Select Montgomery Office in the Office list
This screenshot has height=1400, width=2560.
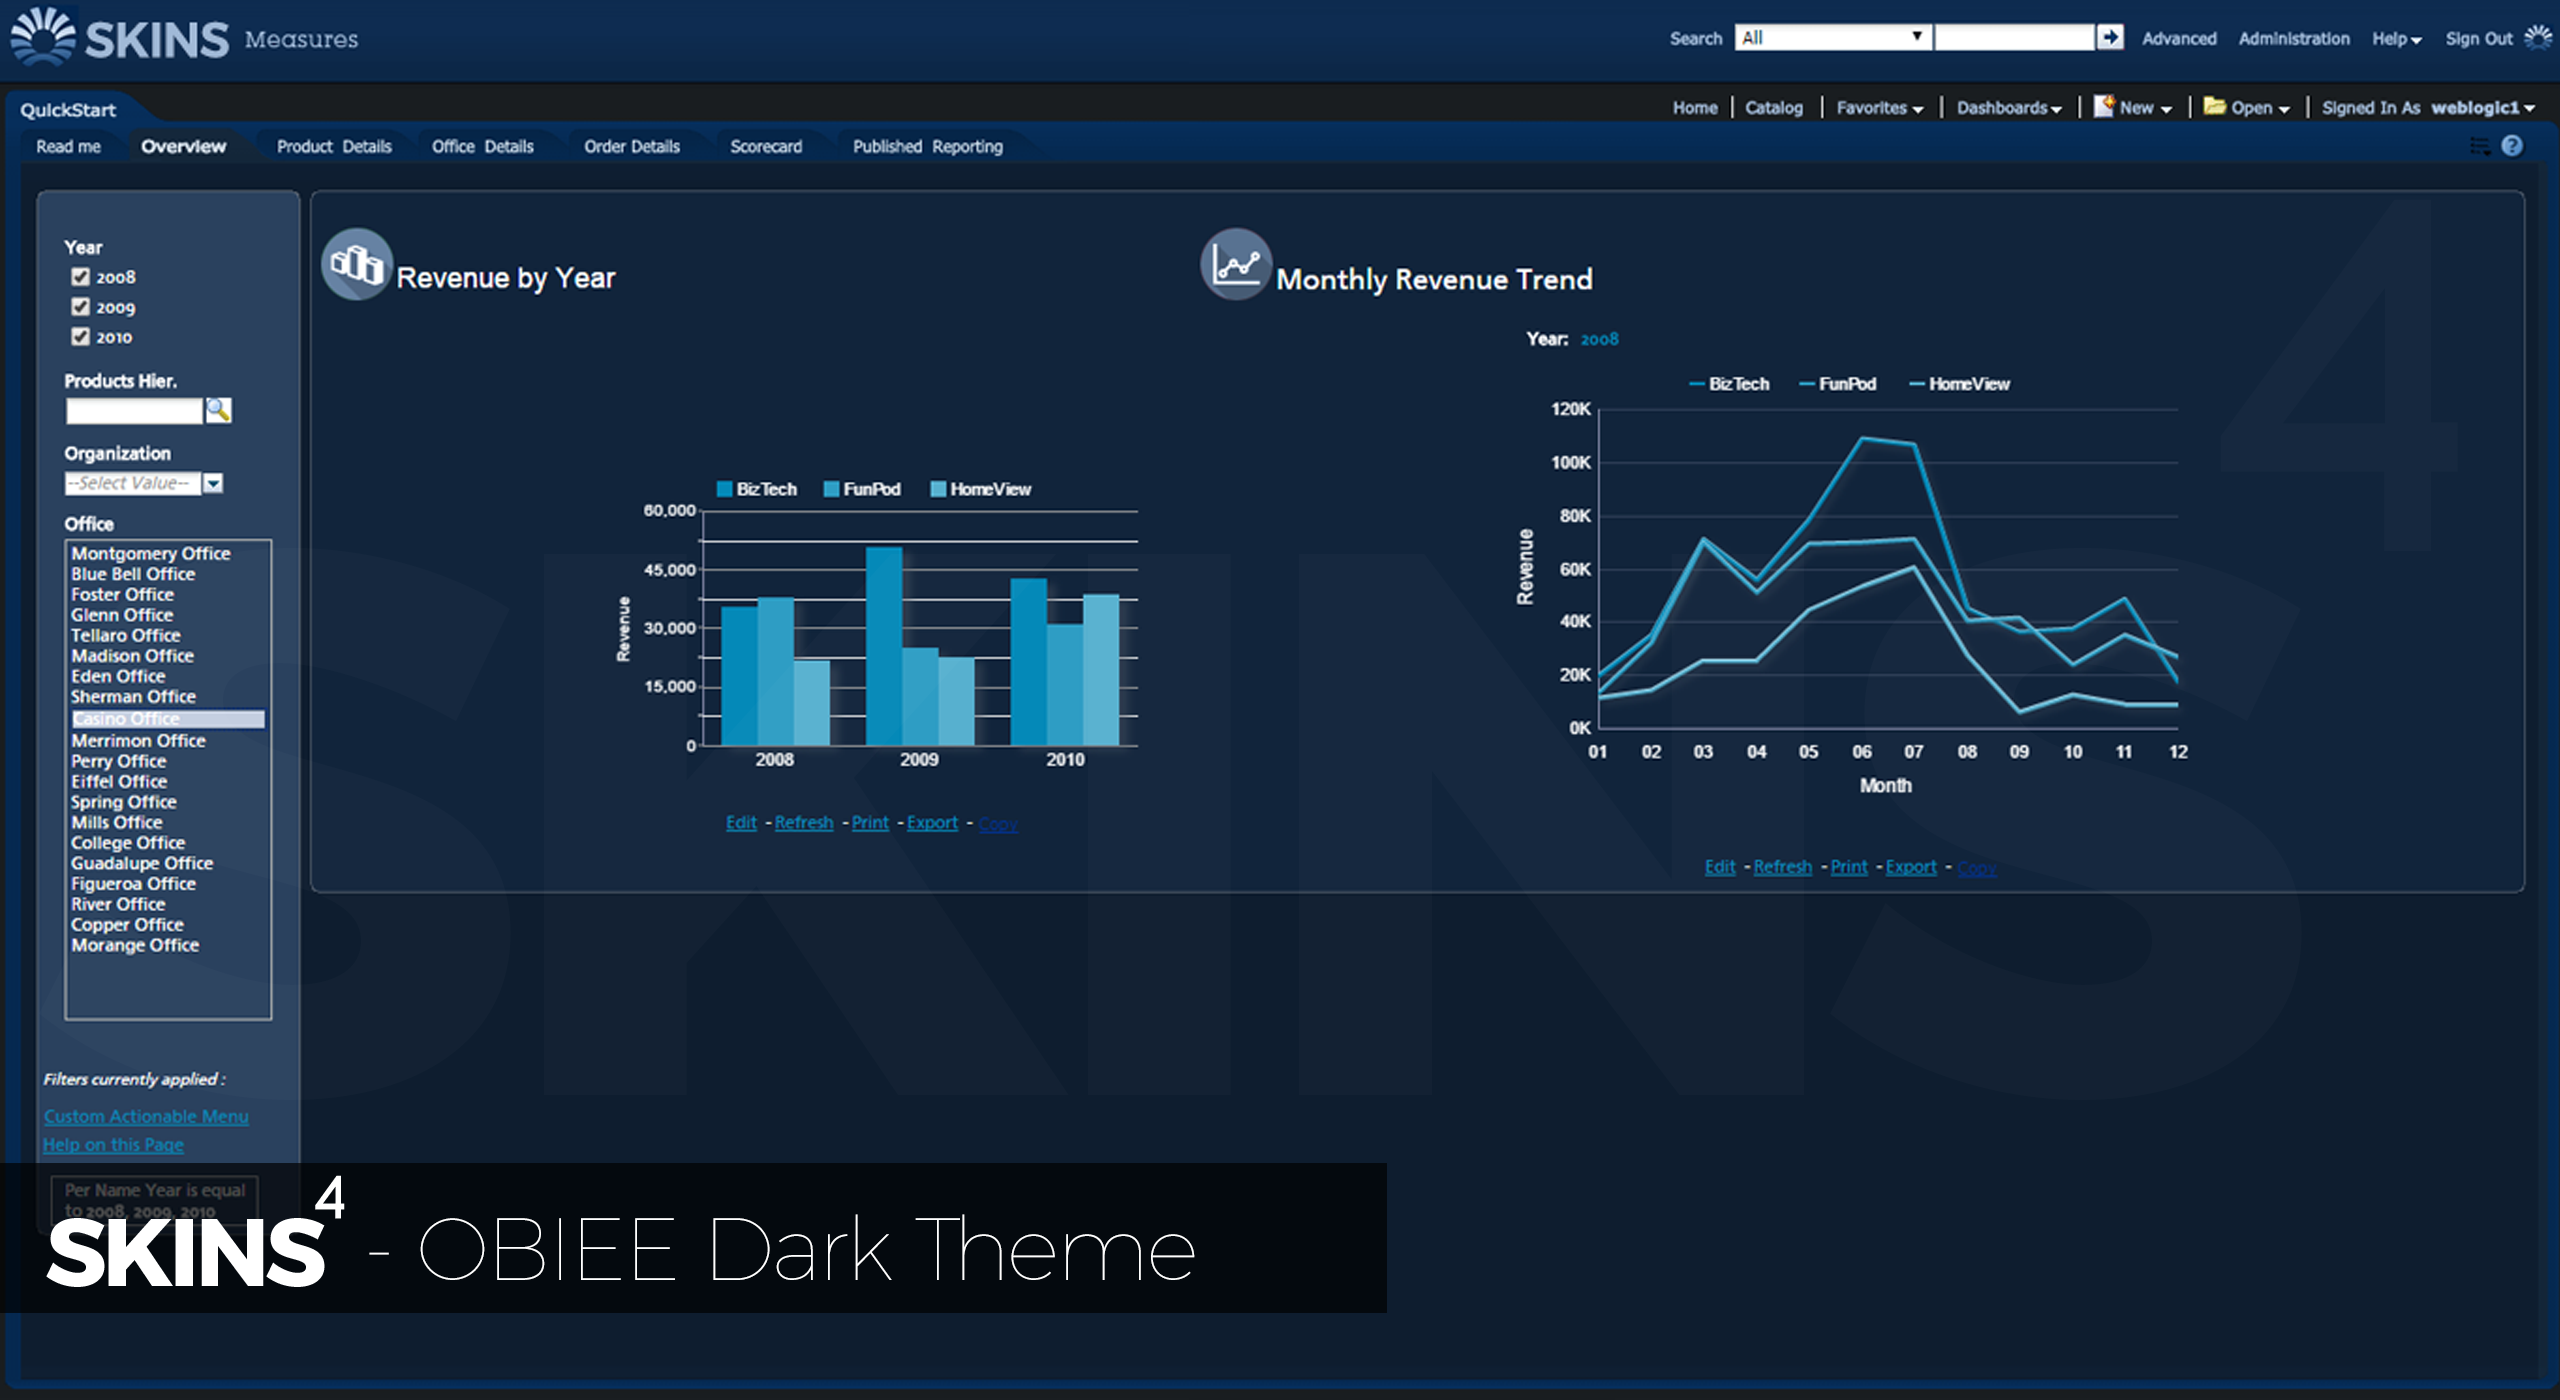pyautogui.click(x=150, y=553)
